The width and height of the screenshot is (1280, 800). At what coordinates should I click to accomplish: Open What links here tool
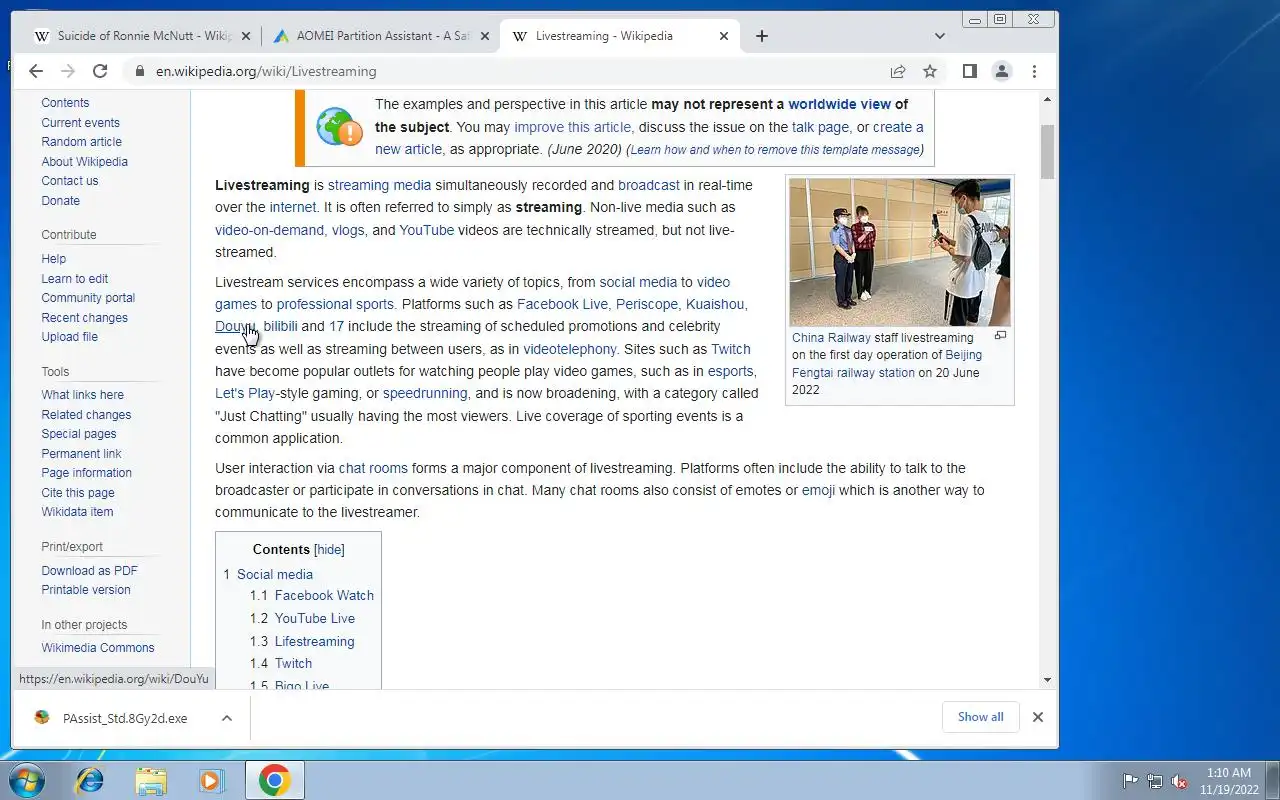tap(82, 395)
